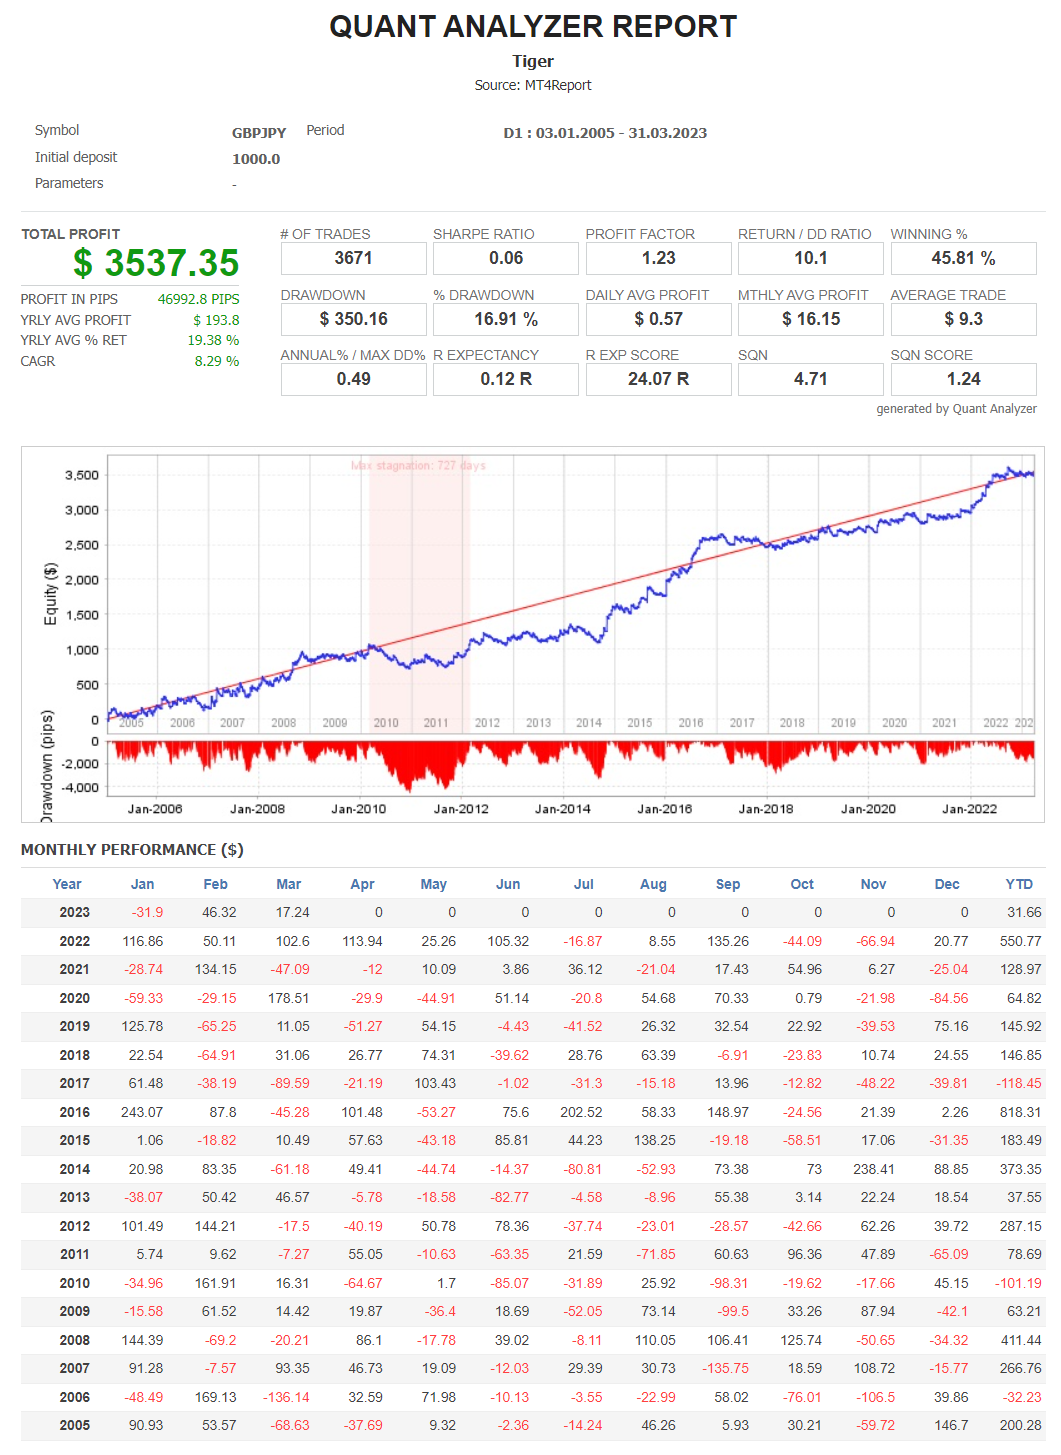This screenshot has width=1061, height=1455.
Task: Click the R Exp Score 24.07 R box
Action: click(x=658, y=379)
